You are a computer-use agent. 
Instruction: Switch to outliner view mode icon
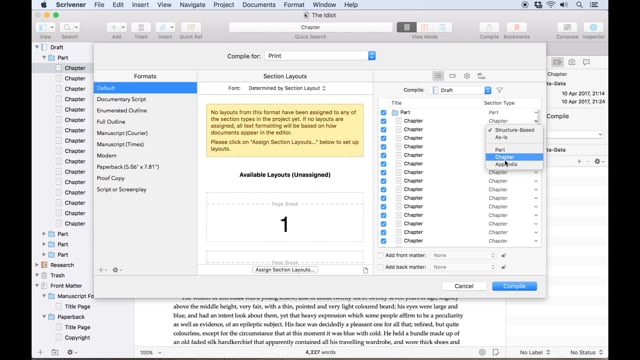[442, 27]
